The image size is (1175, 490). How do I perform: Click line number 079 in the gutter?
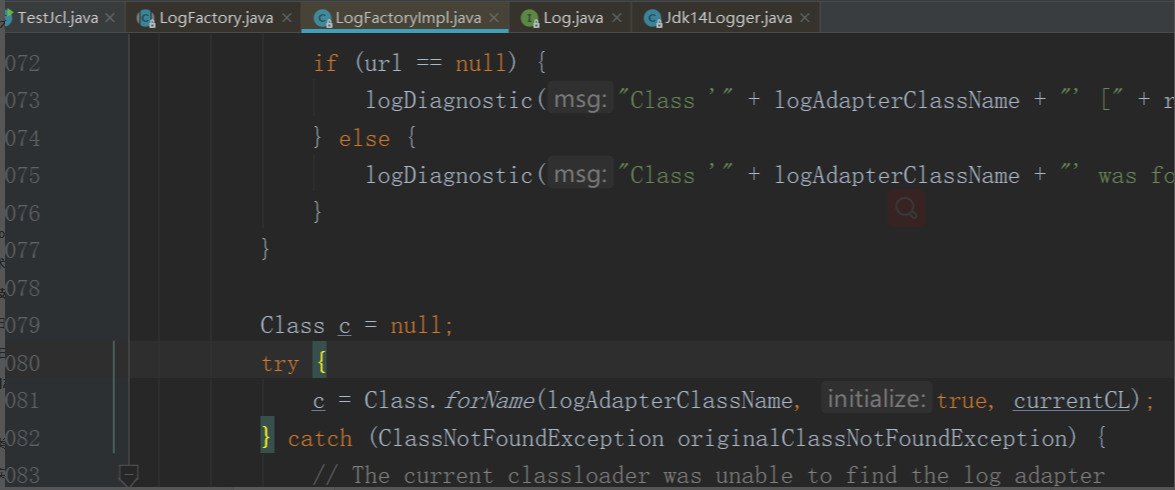(x=22, y=325)
